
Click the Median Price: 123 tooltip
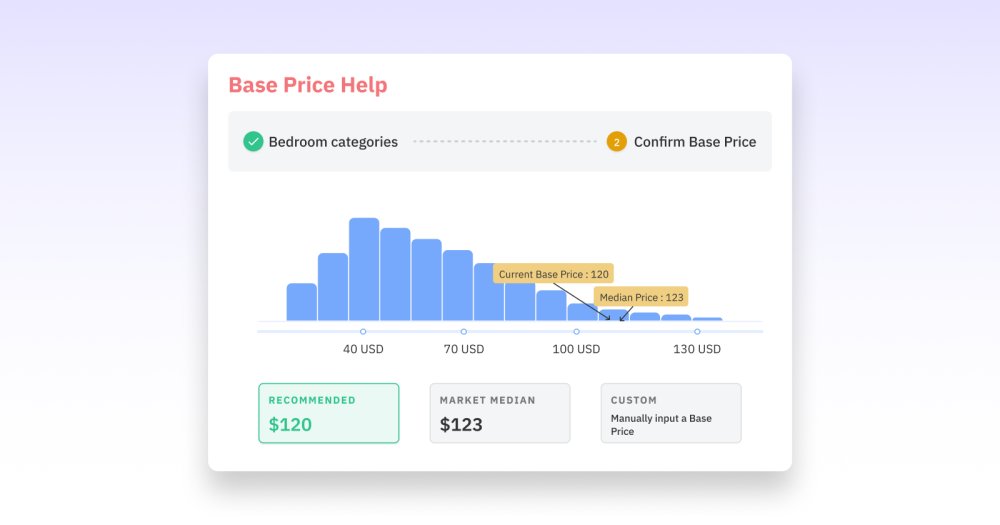[641, 297]
